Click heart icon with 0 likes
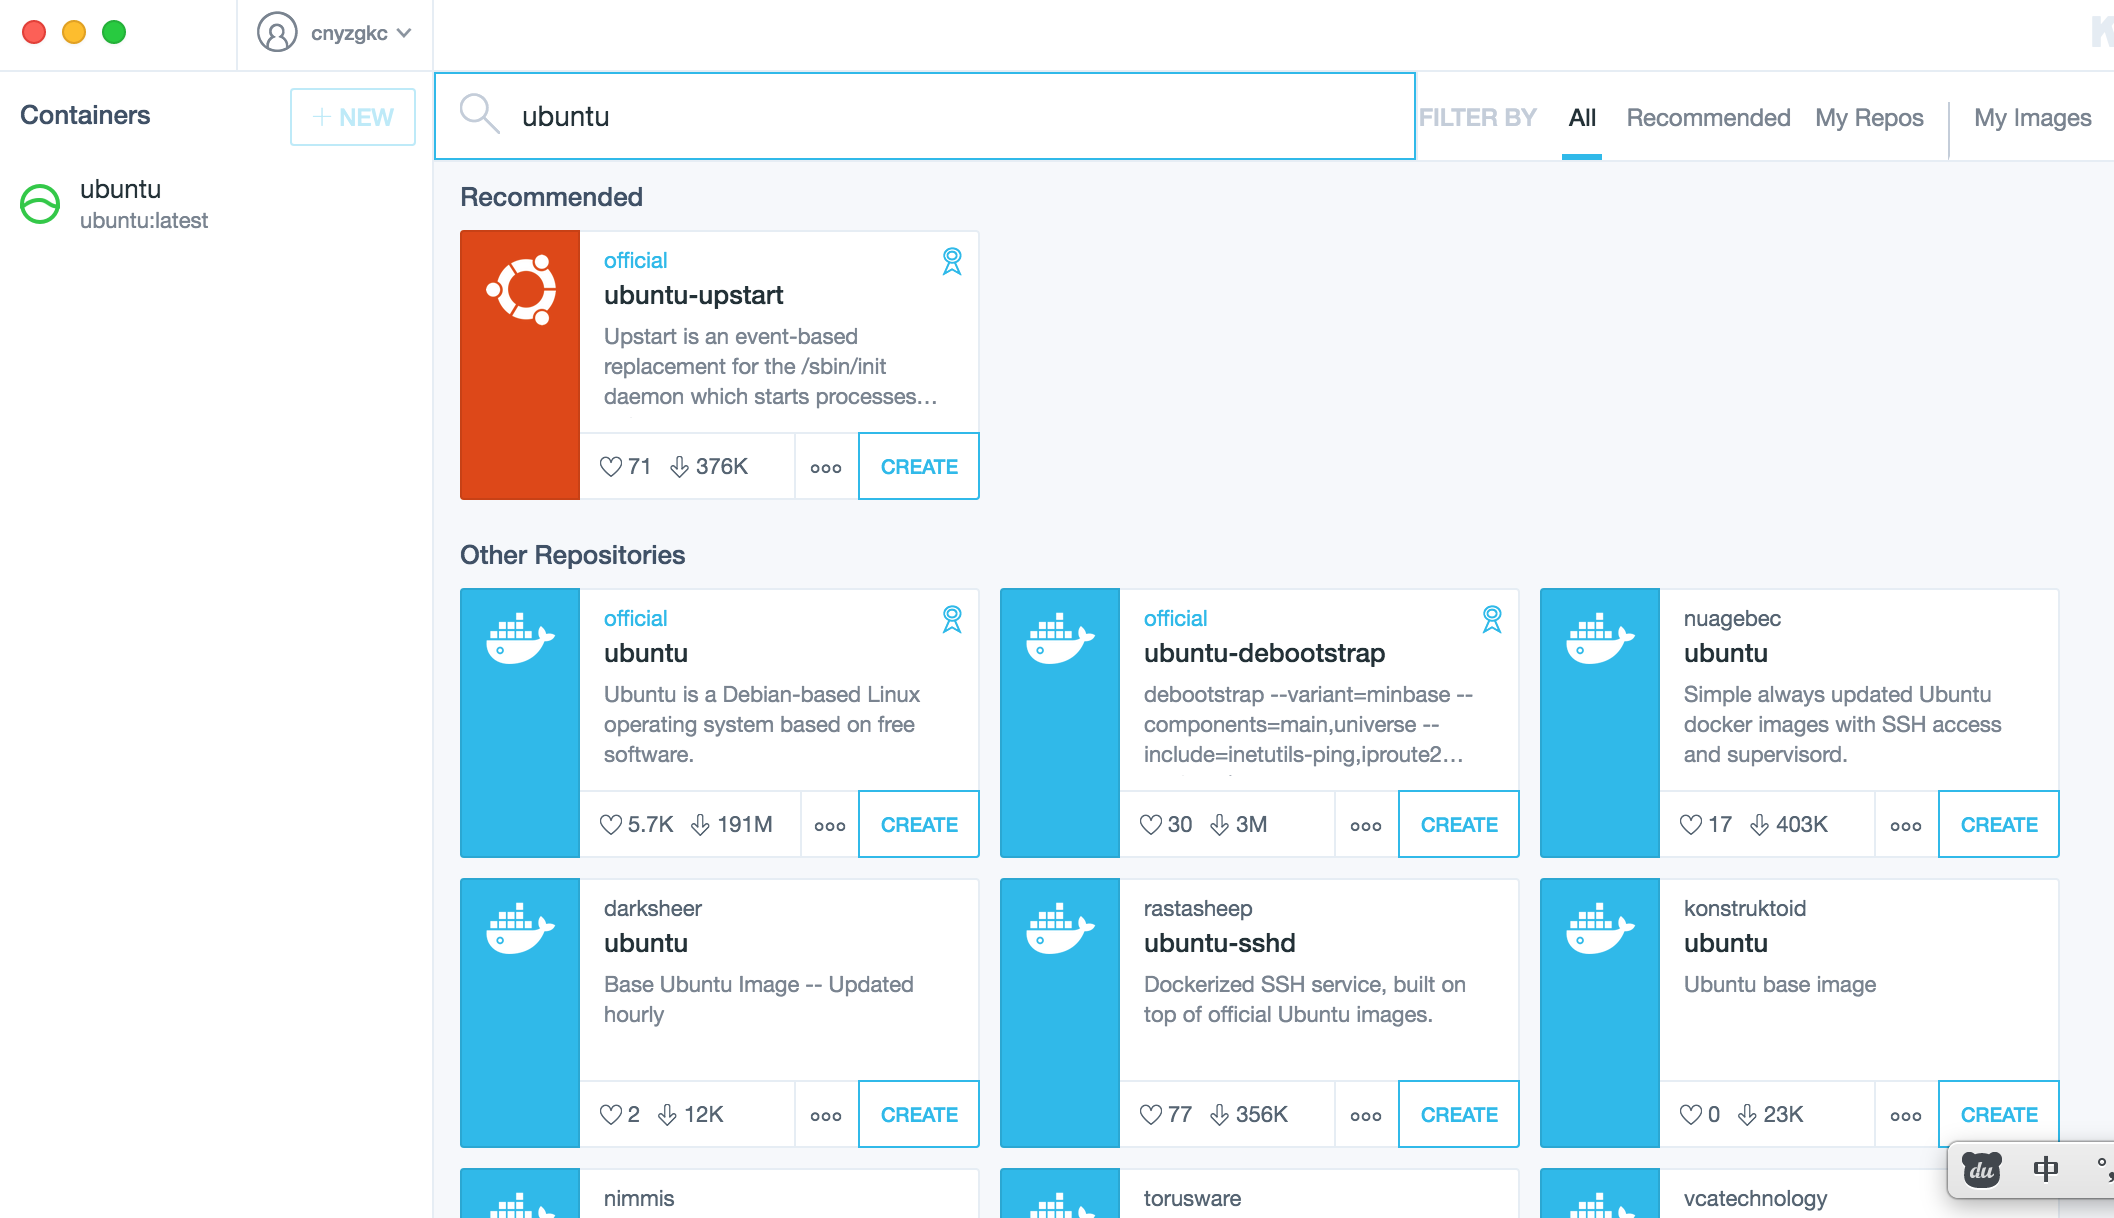The width and height of the screenshot is (2114, 1218). click(1690, 1115)
